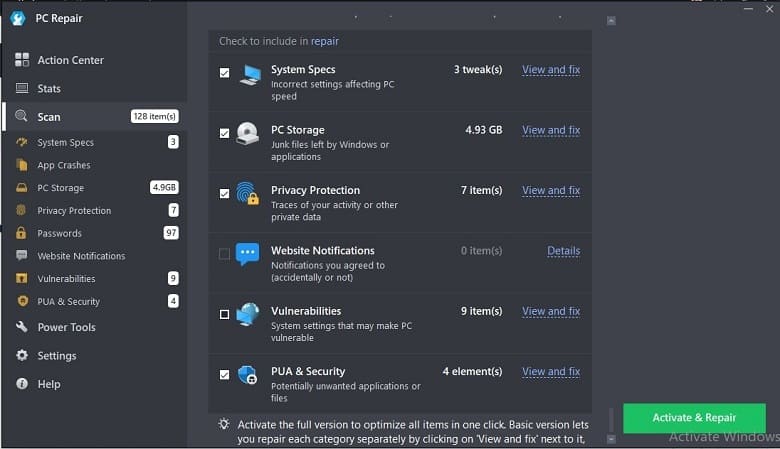This screenshot has height=449, width=780.
Task: Click the Website Notifications chat bubble icon
Action: tap(247, 254)
